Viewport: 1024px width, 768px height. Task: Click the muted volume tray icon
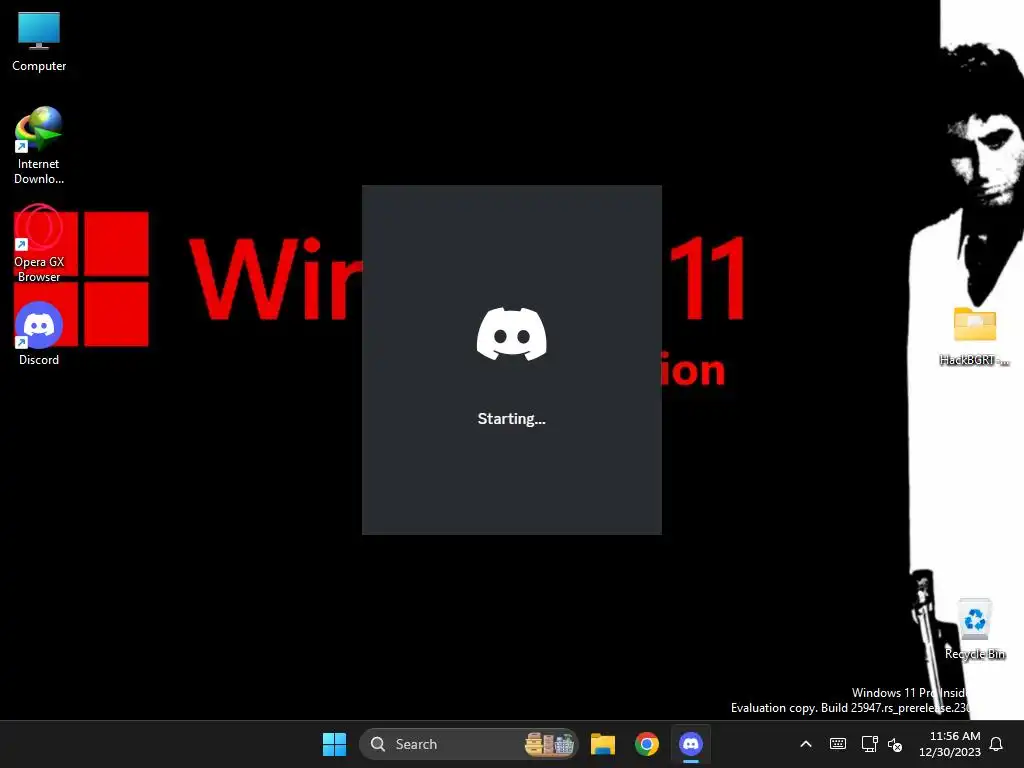click(895, 744)
